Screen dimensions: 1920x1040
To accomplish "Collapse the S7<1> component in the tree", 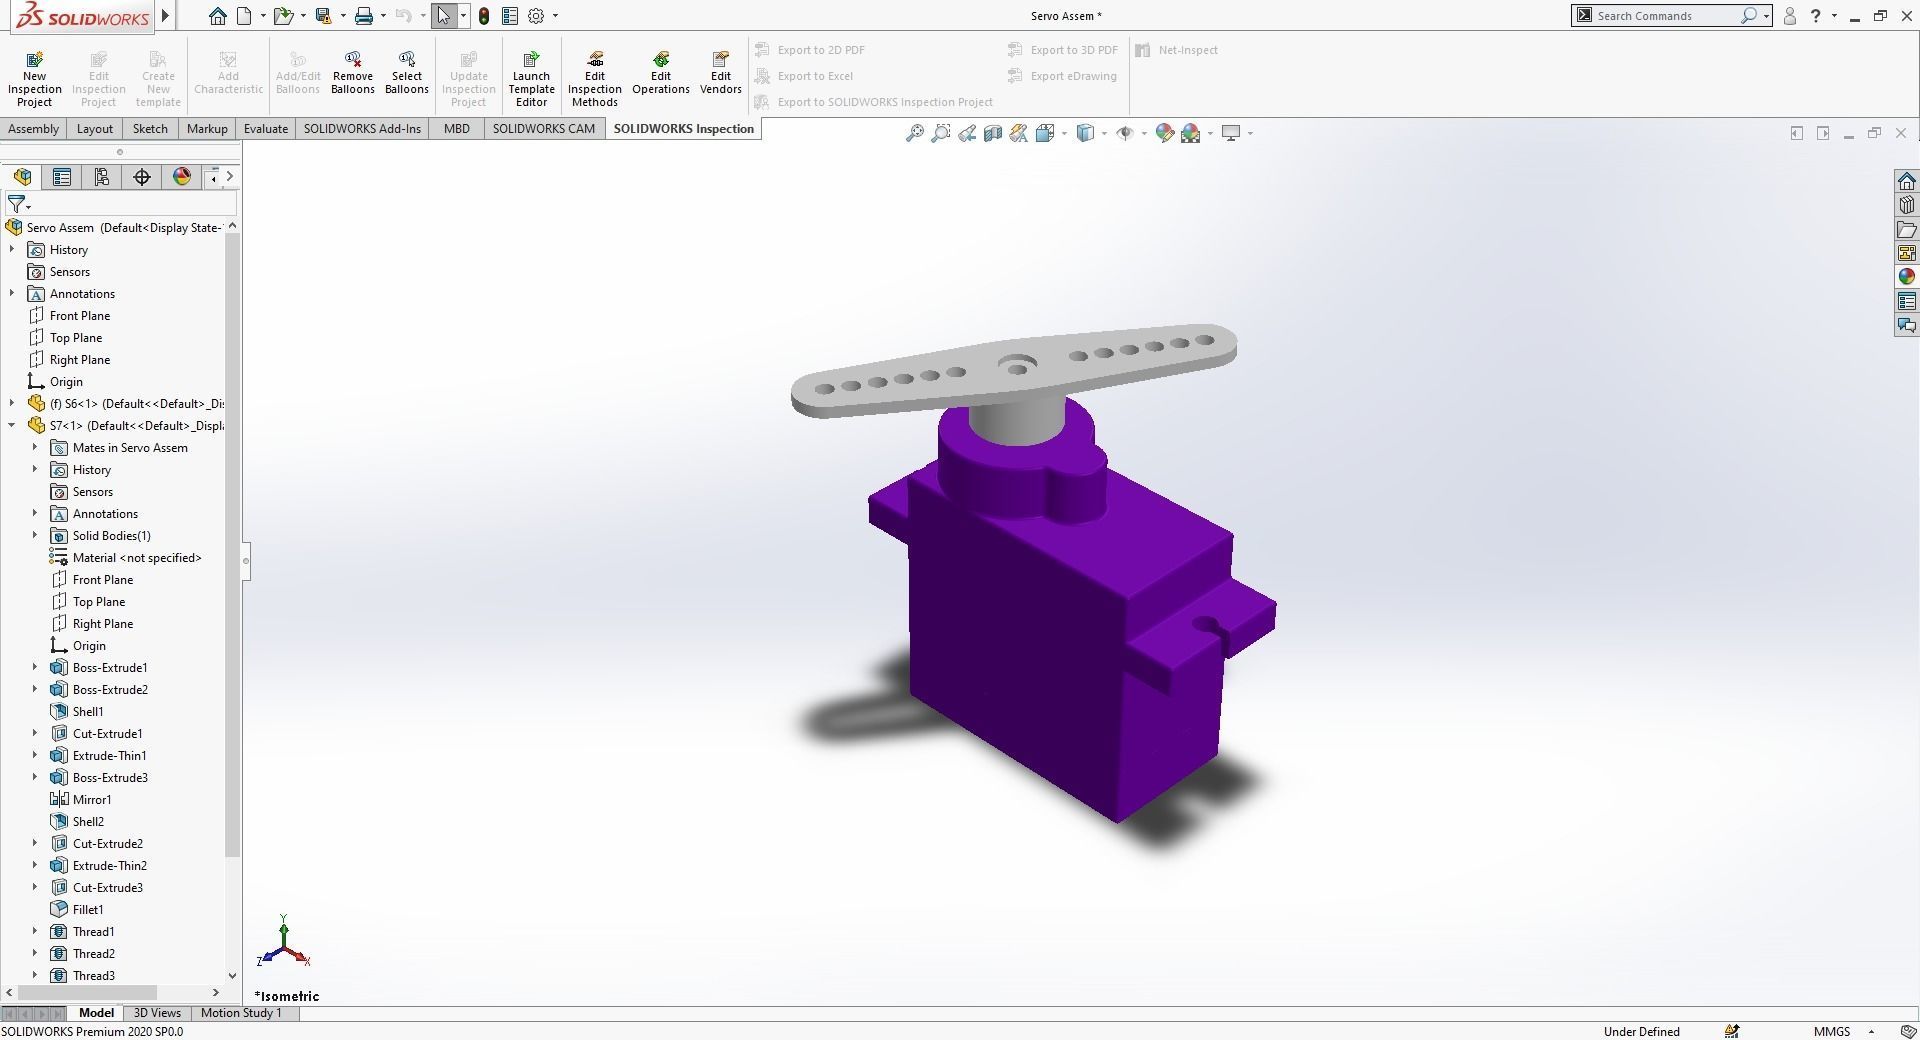I will click(x=10, y=425).
